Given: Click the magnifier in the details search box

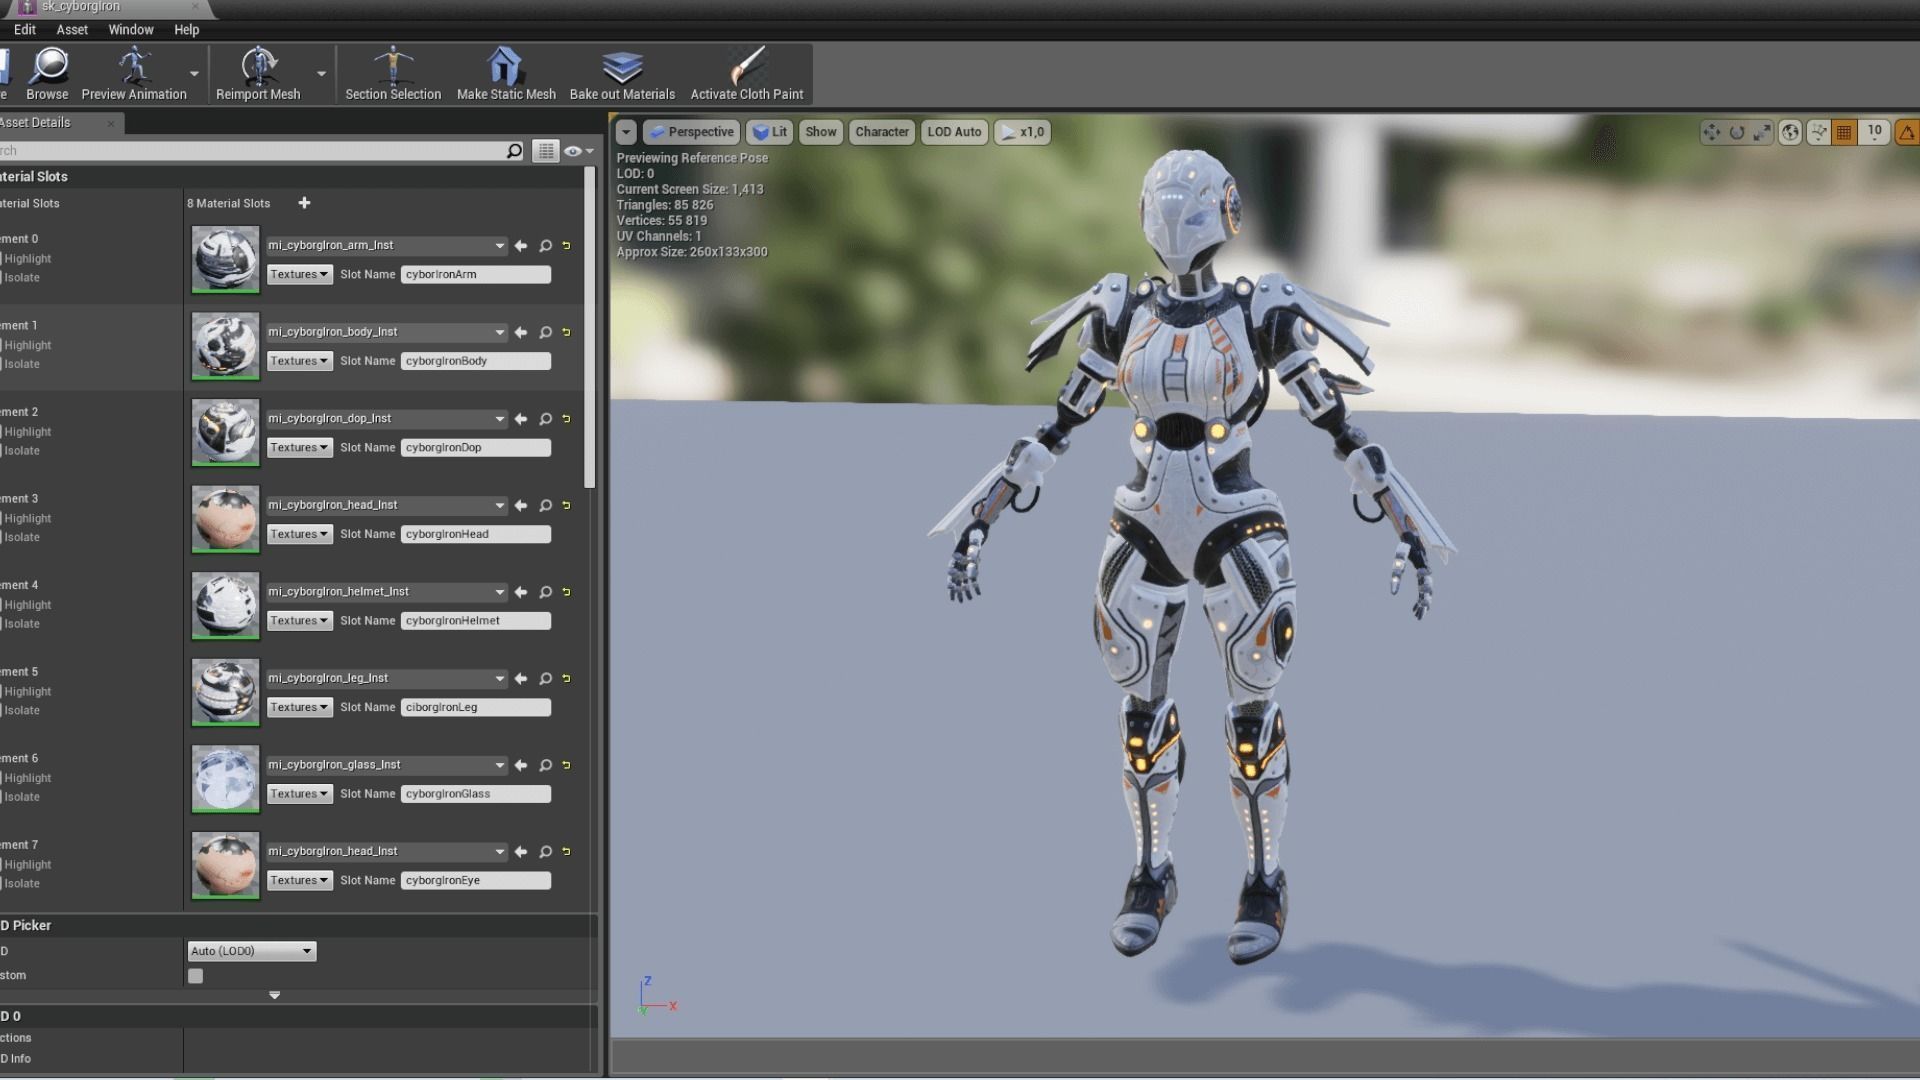Looking at the screenshot, I should pyautogui.click(x=514, y=151).
